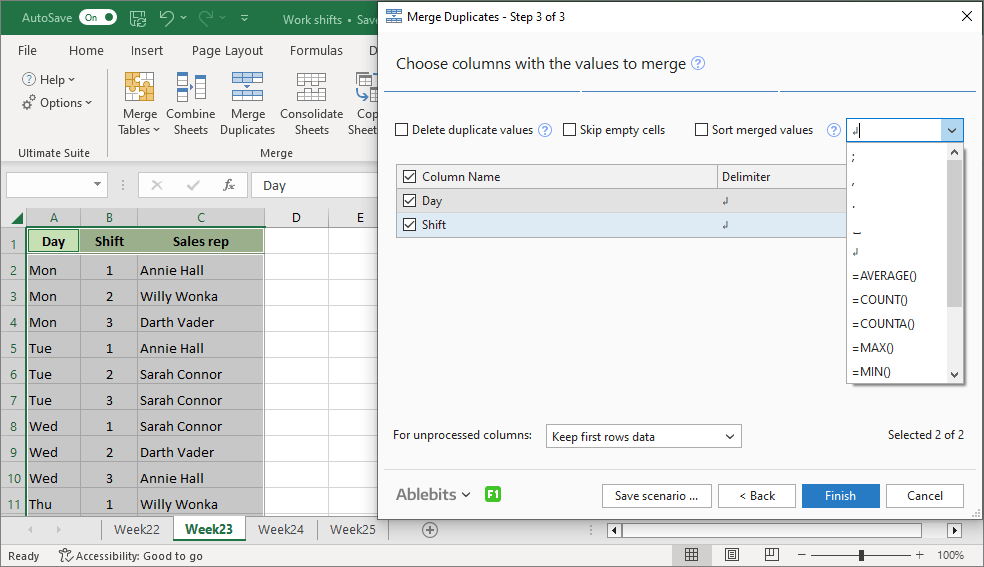The image size is (984, 567).
Task: Toggle the Column Name header checkbox
Action: pyautogui.click(x=409, y=177)
